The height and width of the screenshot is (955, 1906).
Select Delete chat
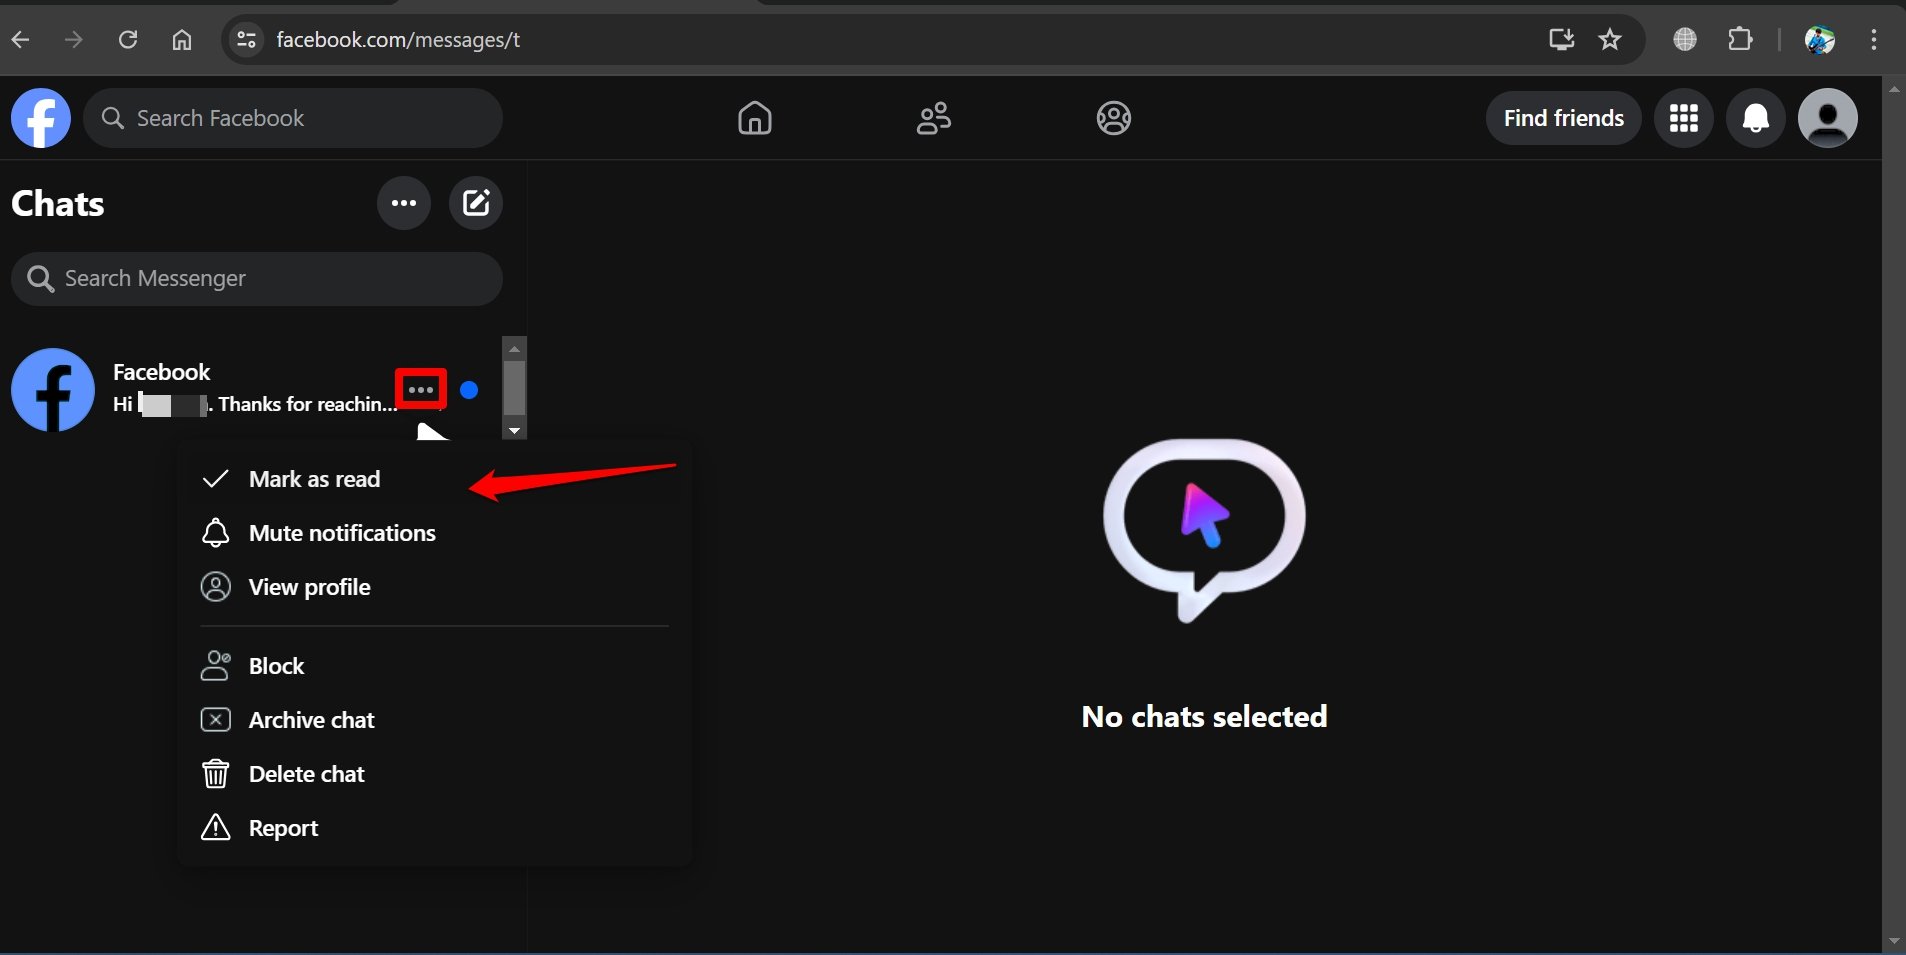click(434, 774)
